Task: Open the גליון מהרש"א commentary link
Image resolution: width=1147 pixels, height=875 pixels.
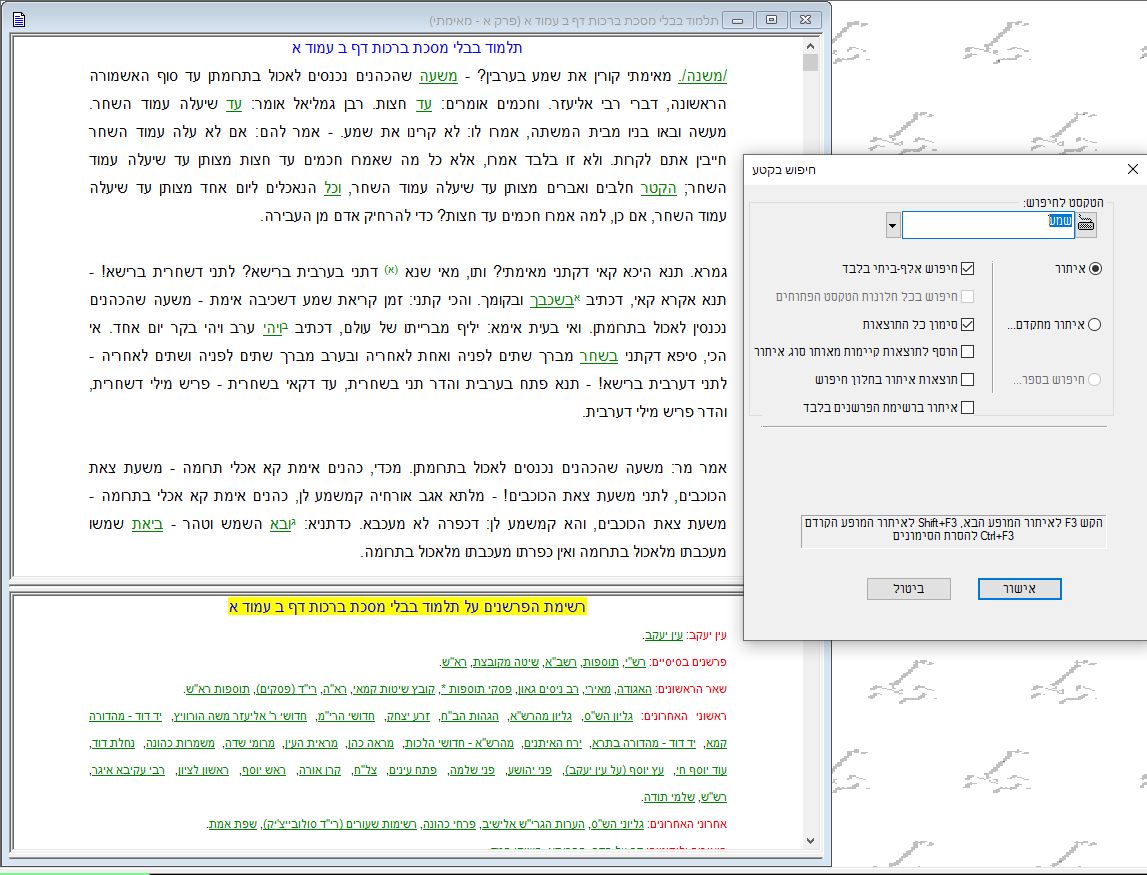Action: click(540, 716)
